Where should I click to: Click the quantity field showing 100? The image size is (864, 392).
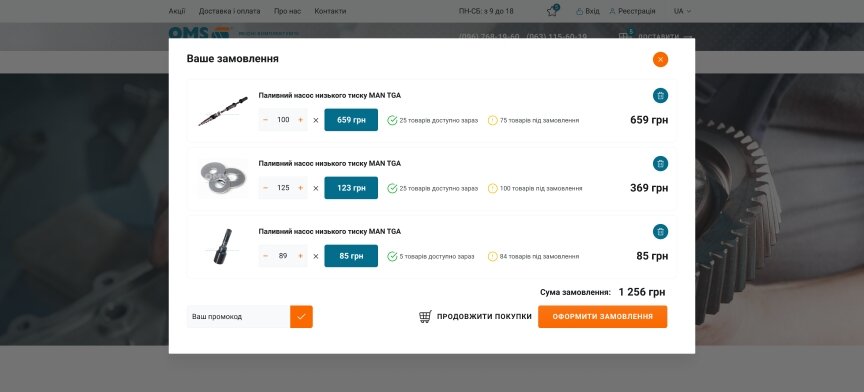click(283, 120)
